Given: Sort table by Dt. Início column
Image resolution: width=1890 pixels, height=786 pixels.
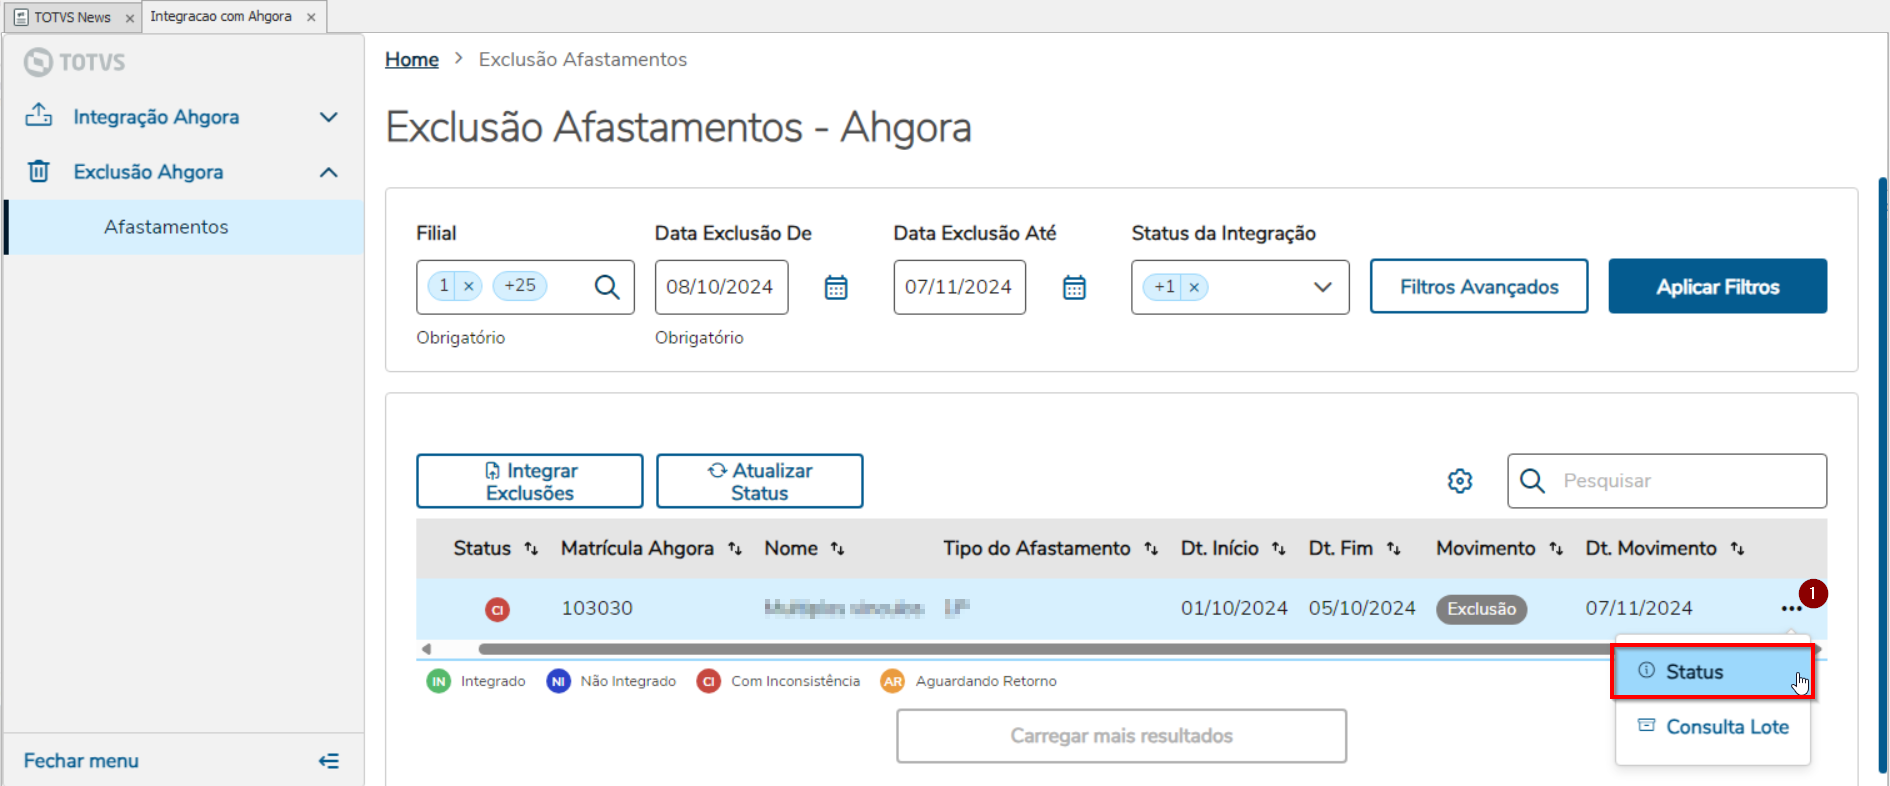Looking at the screenshot, I should tap(1278, 549).
